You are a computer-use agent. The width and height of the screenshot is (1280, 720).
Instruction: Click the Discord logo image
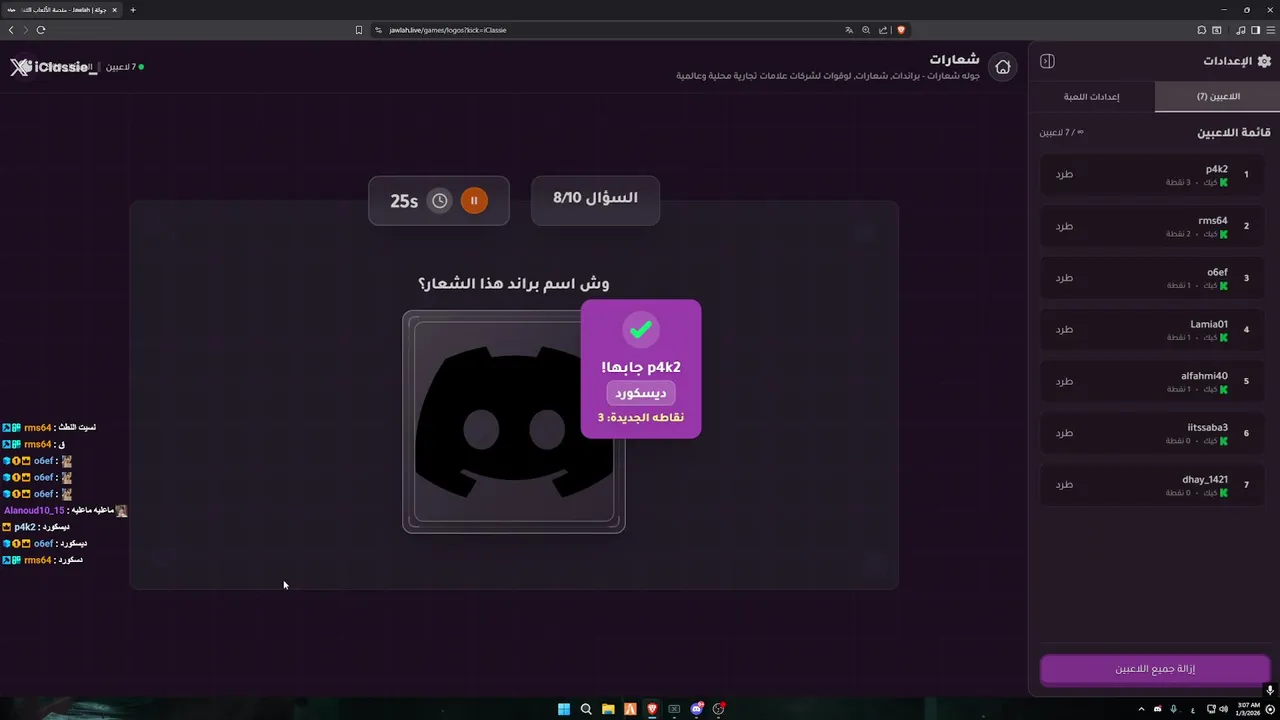tap(514, 421)
